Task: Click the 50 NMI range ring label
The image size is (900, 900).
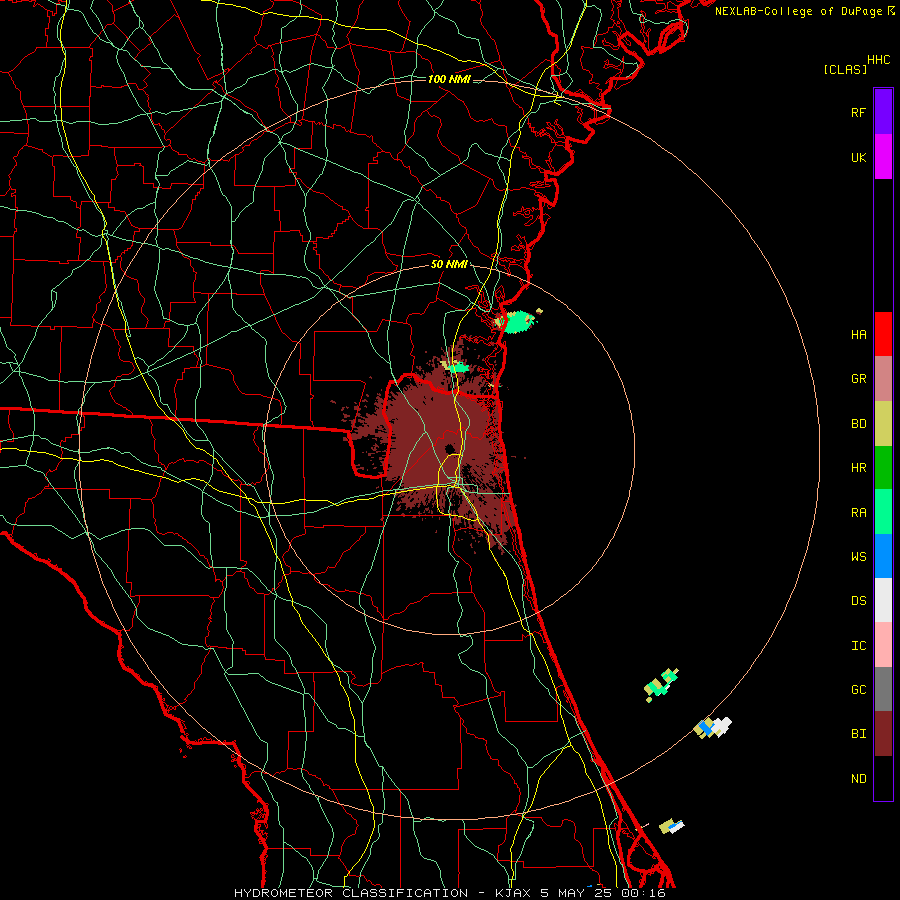Action: (449, 265)
